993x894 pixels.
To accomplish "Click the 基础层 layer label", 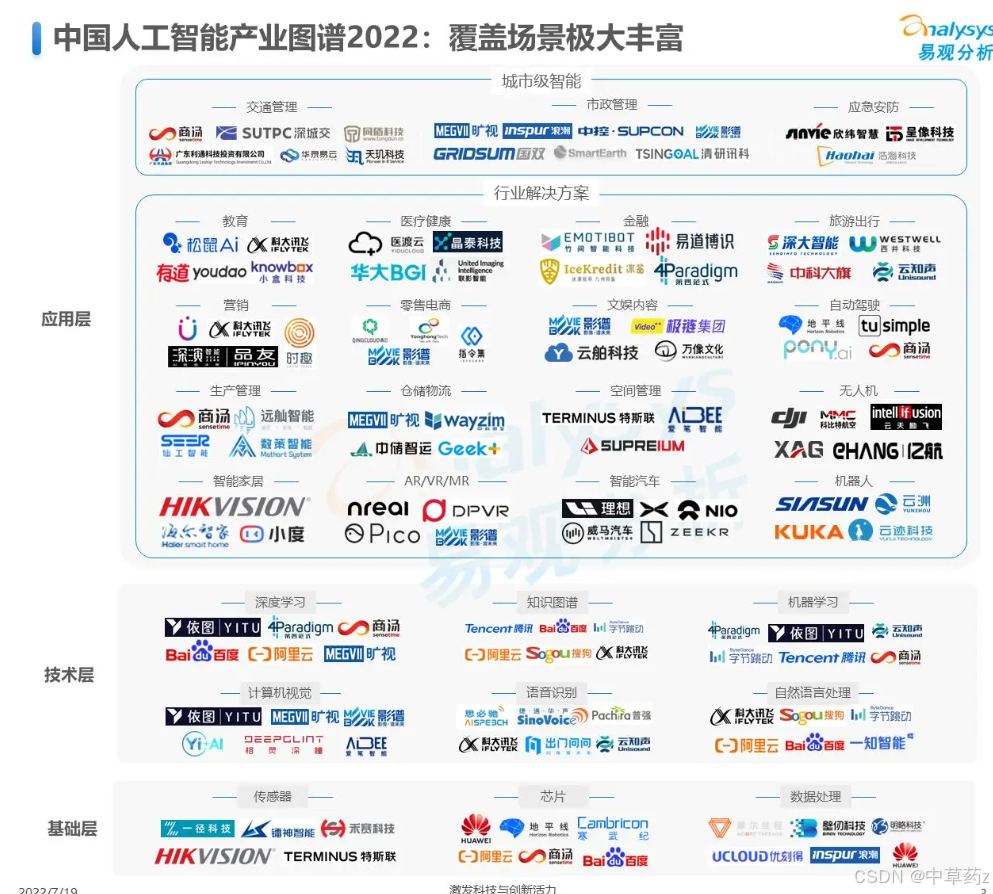I will (x=72, y=829).
